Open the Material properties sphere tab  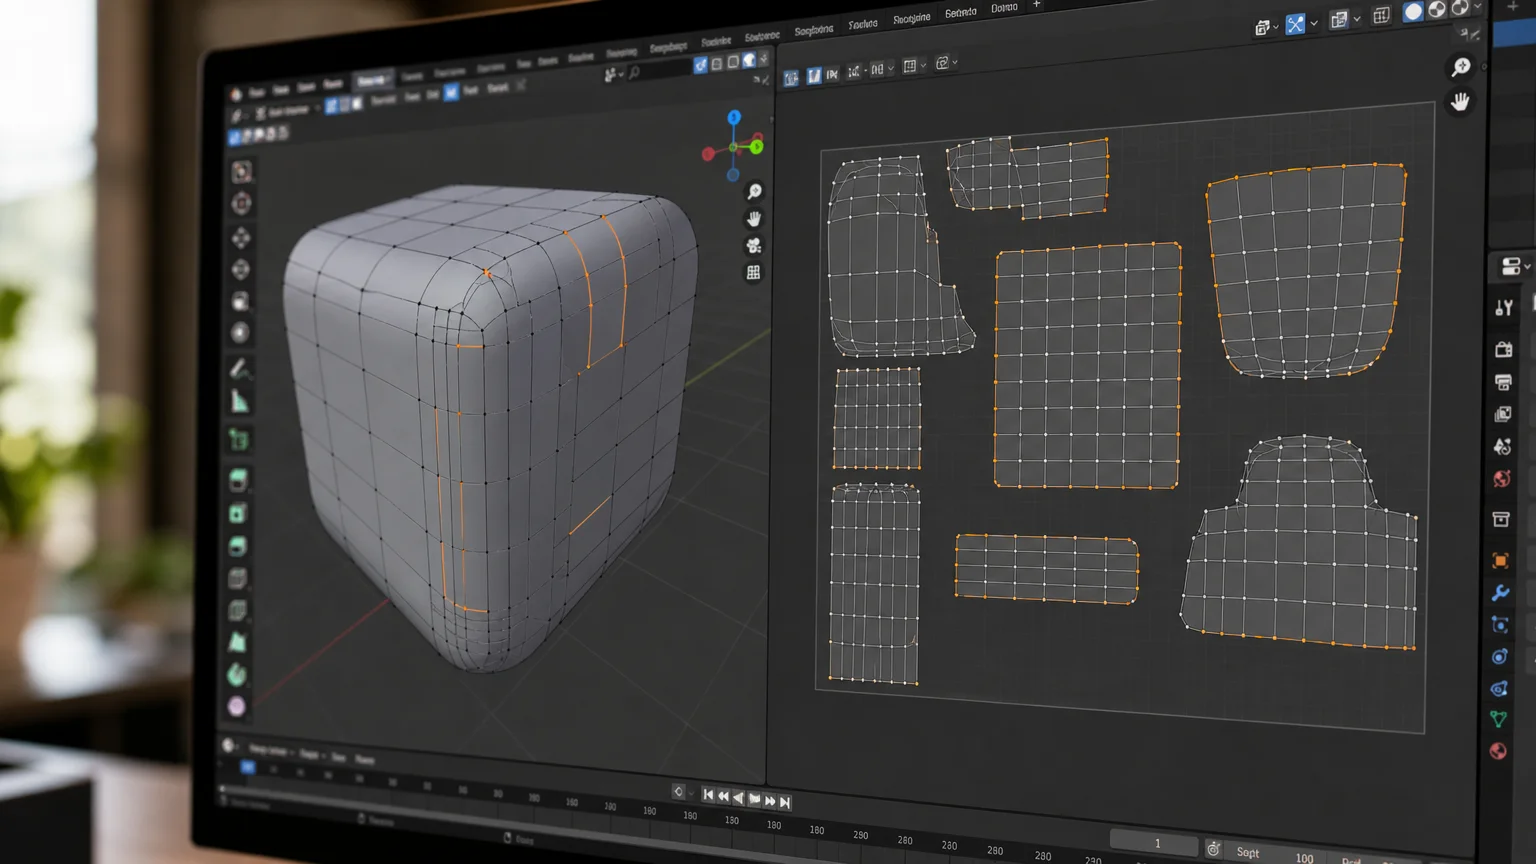(1498, 751)
